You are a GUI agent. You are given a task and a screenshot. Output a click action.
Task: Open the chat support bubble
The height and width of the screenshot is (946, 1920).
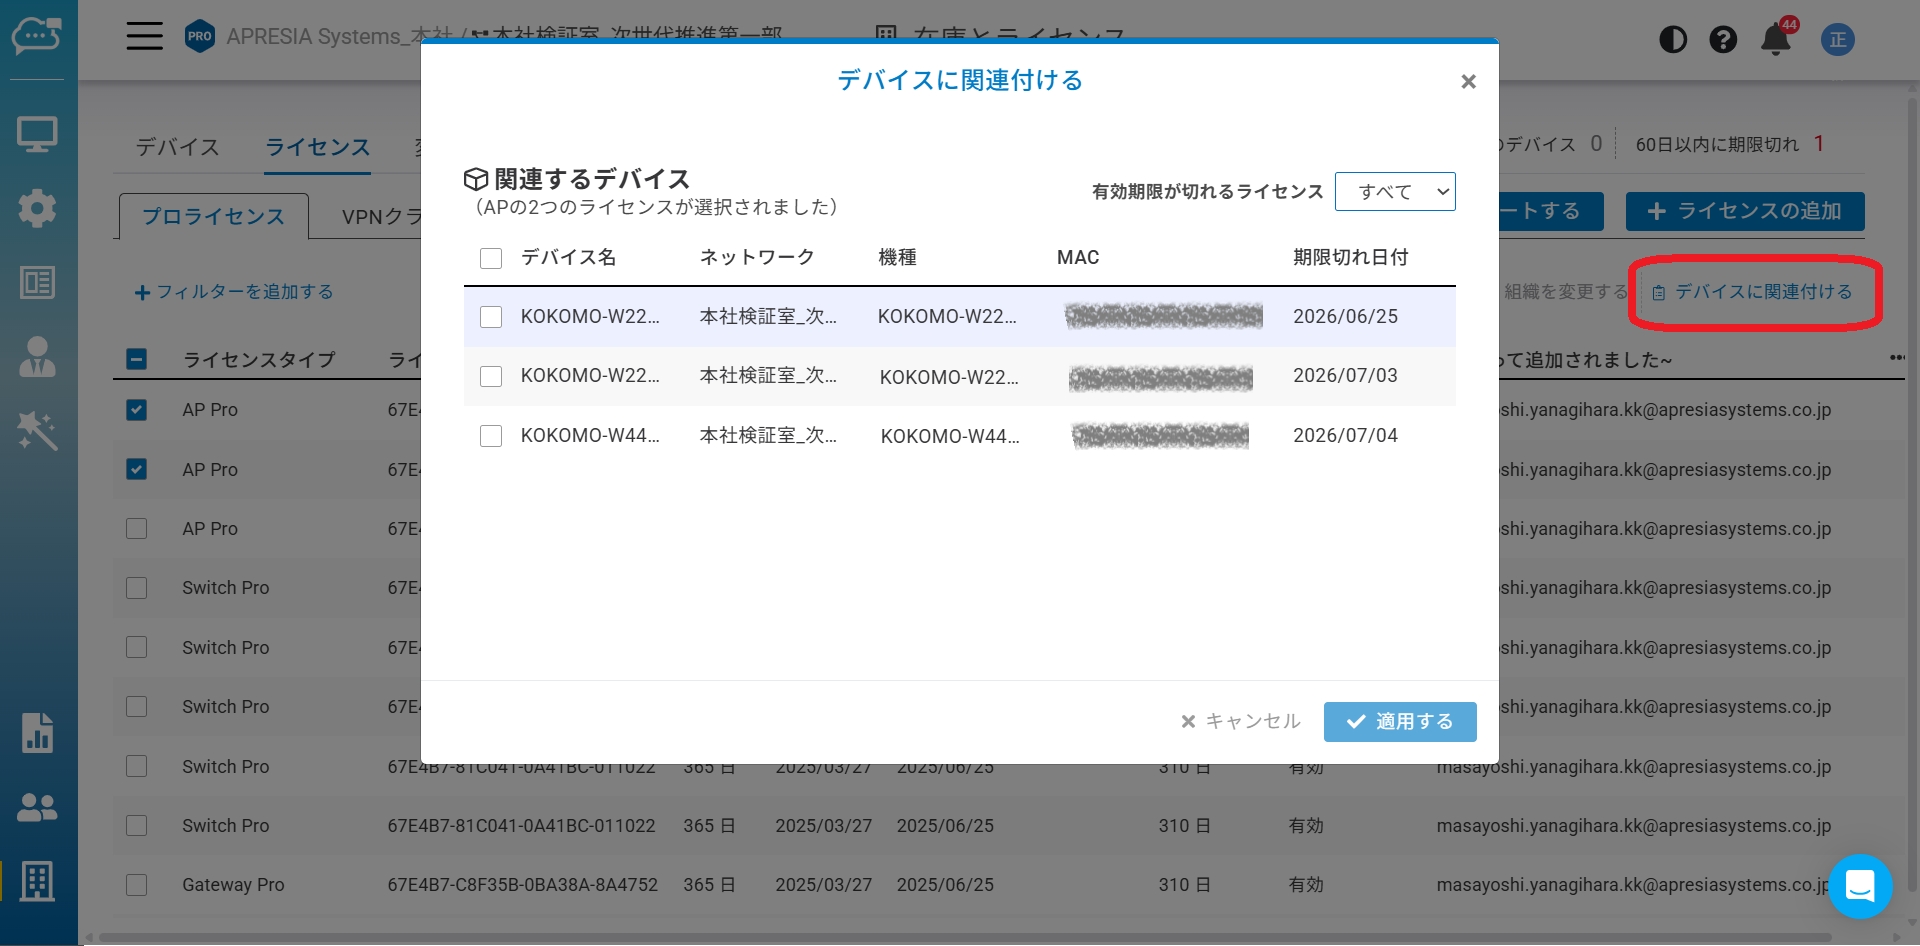(1860, 886)
